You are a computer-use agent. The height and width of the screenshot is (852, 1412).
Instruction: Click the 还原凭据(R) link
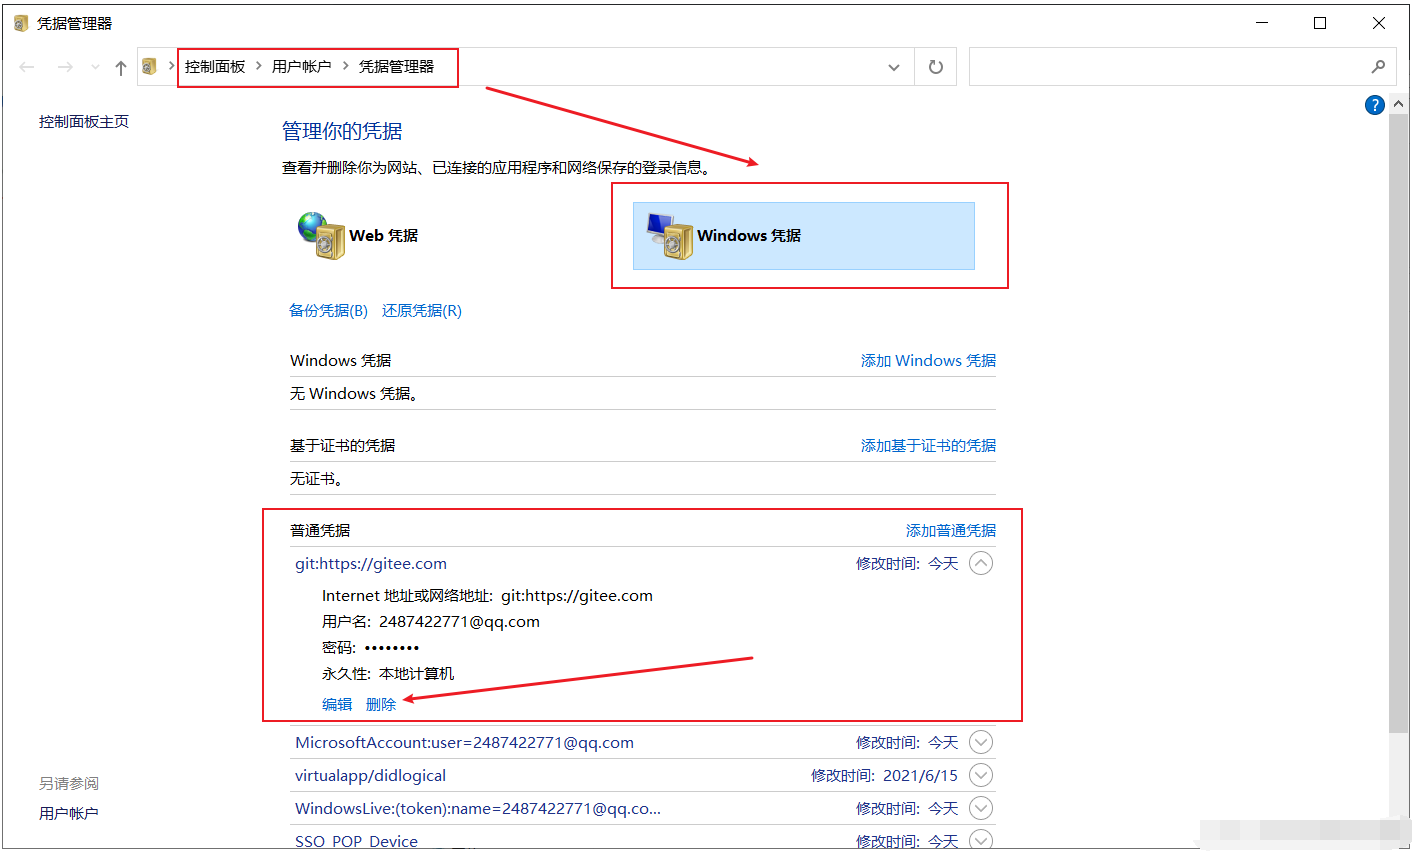pos(422,311)
